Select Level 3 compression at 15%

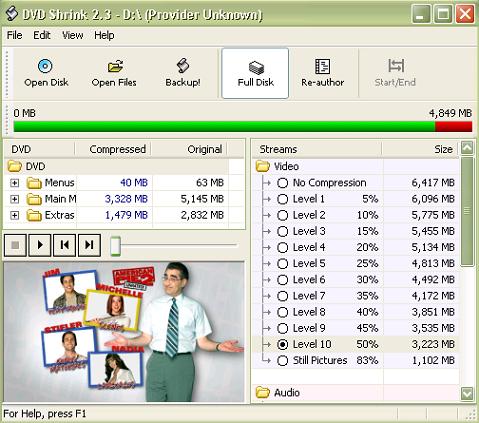(x=282, y=231)
